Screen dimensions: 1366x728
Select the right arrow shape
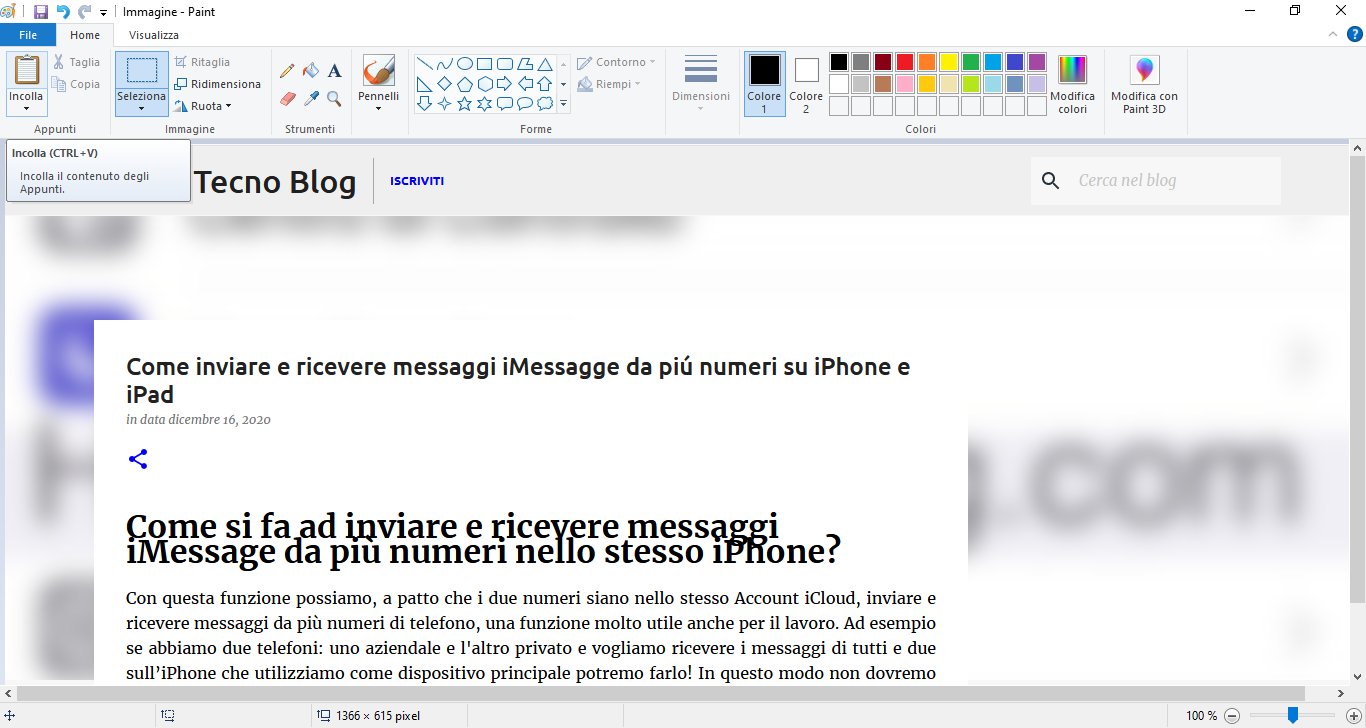tap(504, 84)
